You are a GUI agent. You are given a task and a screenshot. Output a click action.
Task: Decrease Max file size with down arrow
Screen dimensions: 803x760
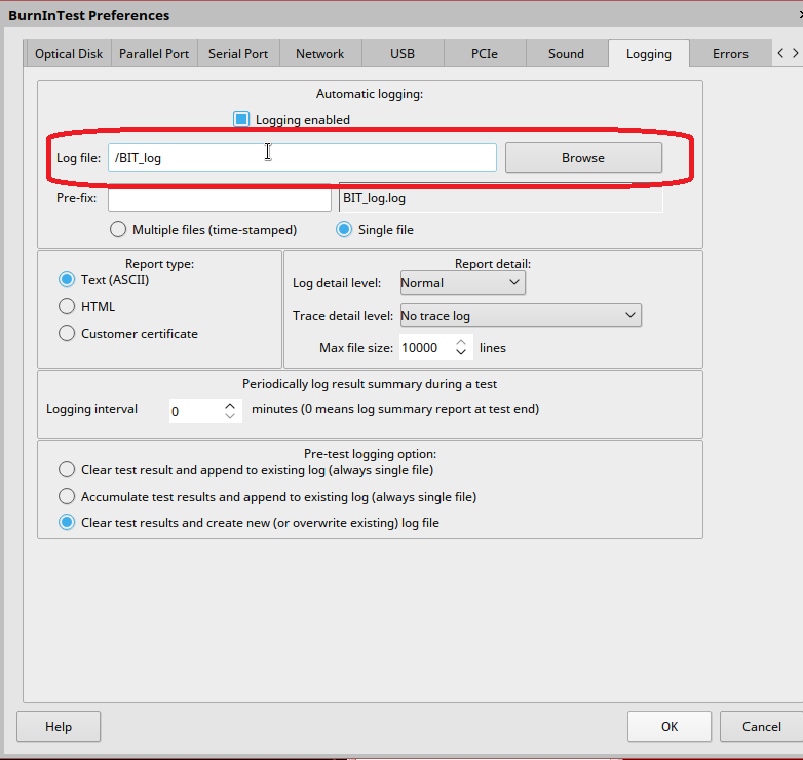tap(461, 353)
